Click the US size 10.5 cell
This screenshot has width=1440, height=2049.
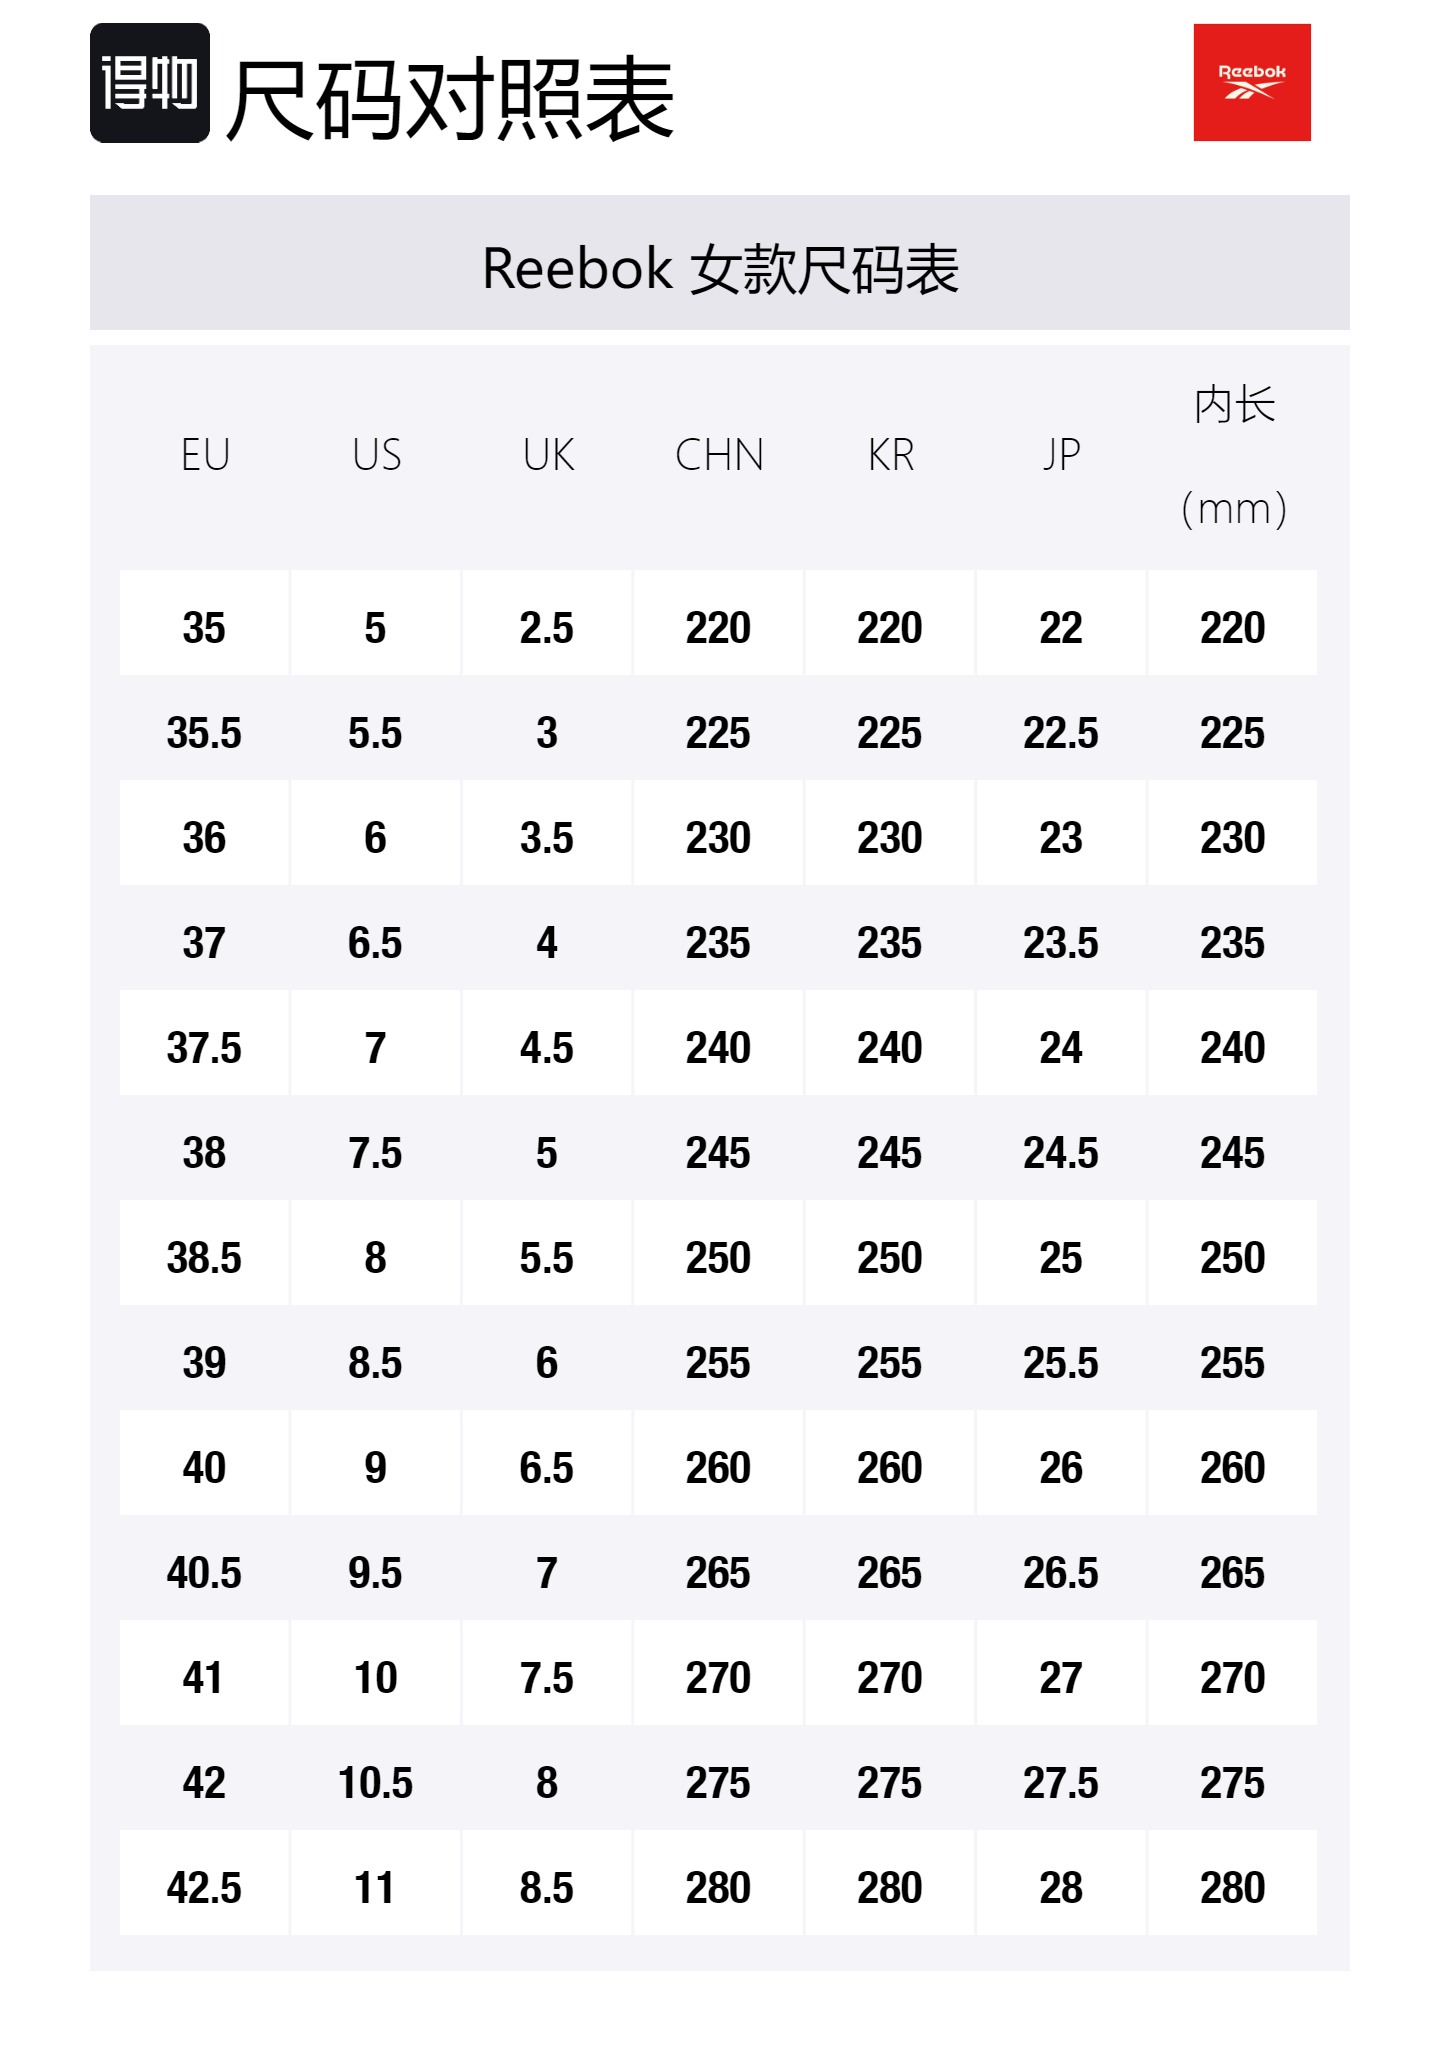pos(375,1783)
